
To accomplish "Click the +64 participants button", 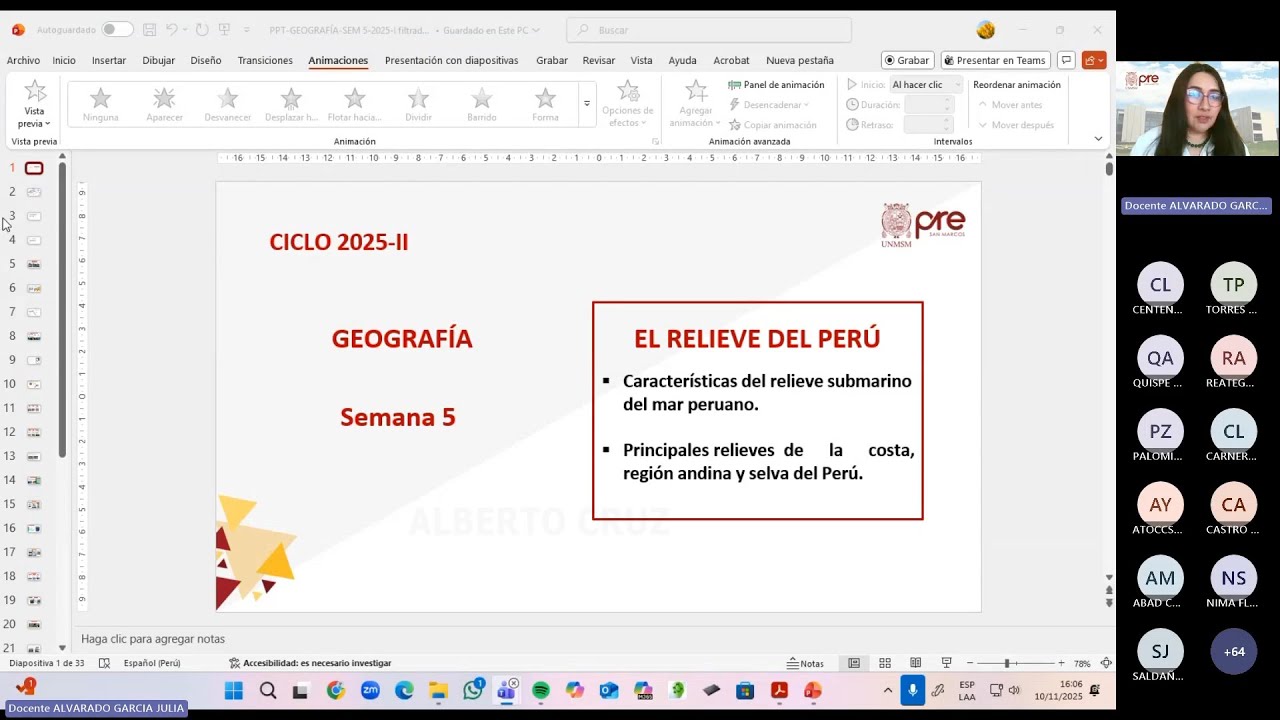I will 1234,652.
